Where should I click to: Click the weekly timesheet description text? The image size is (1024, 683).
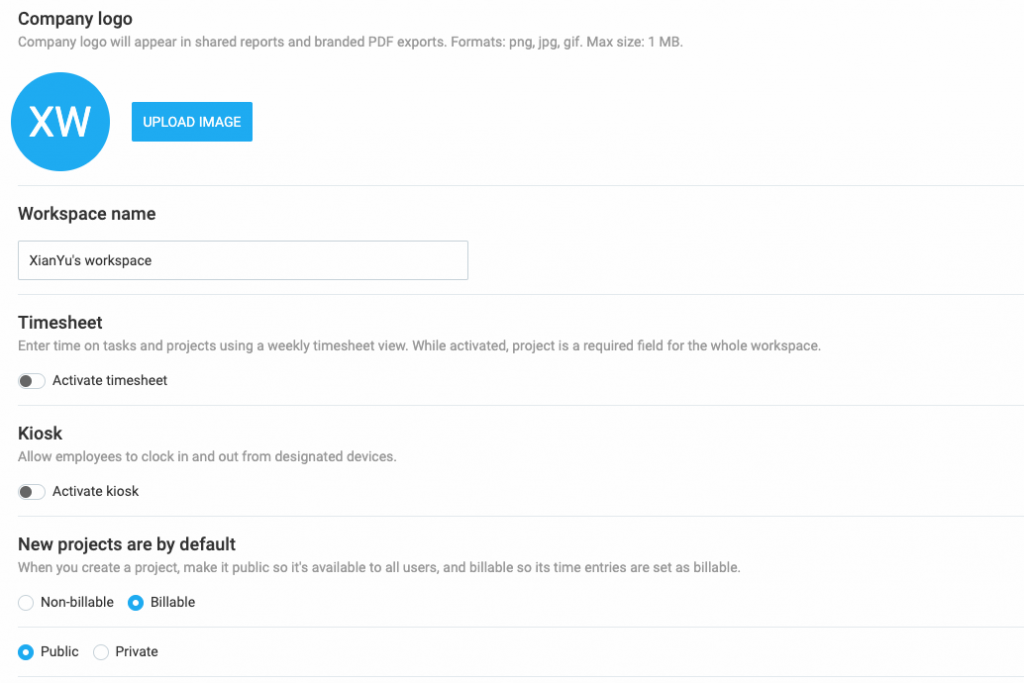point(419,346)
